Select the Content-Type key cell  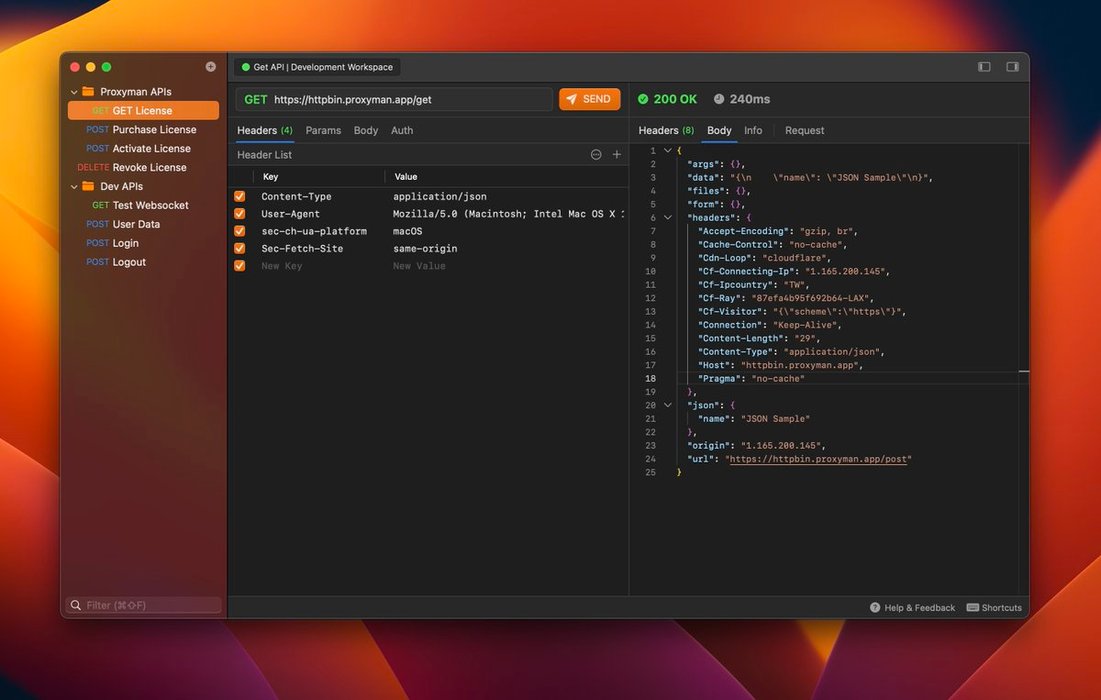(x=296, y=197)
